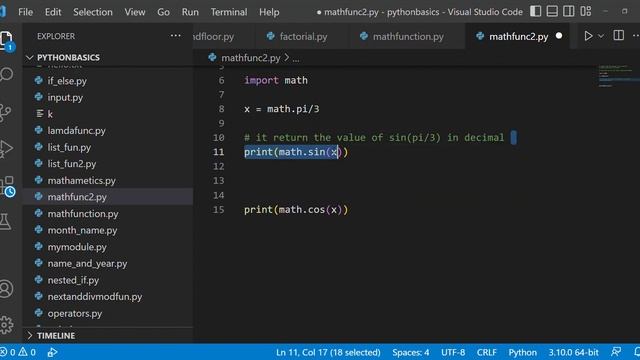The image size is (640, 360).
Task: Place cursor on the import math line
Action: coord(276,80)
